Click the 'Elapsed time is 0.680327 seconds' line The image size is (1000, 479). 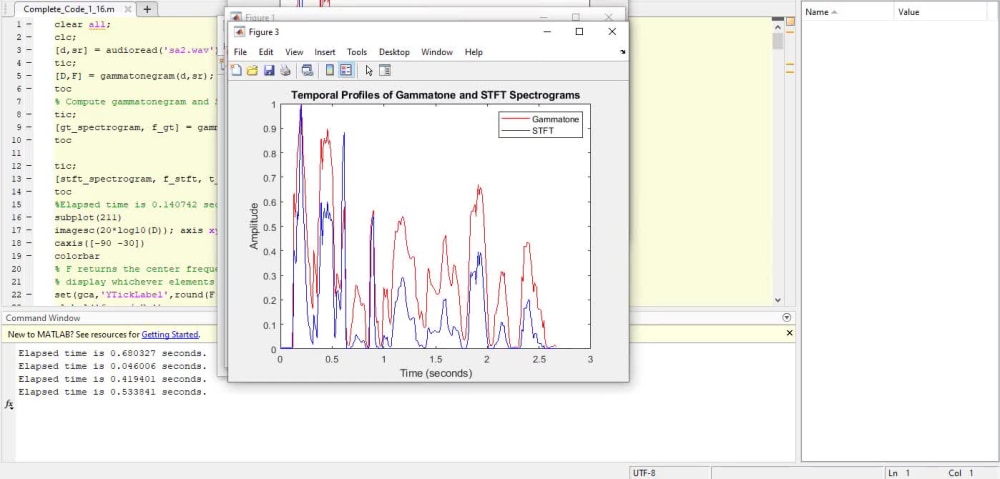point(112,353)
